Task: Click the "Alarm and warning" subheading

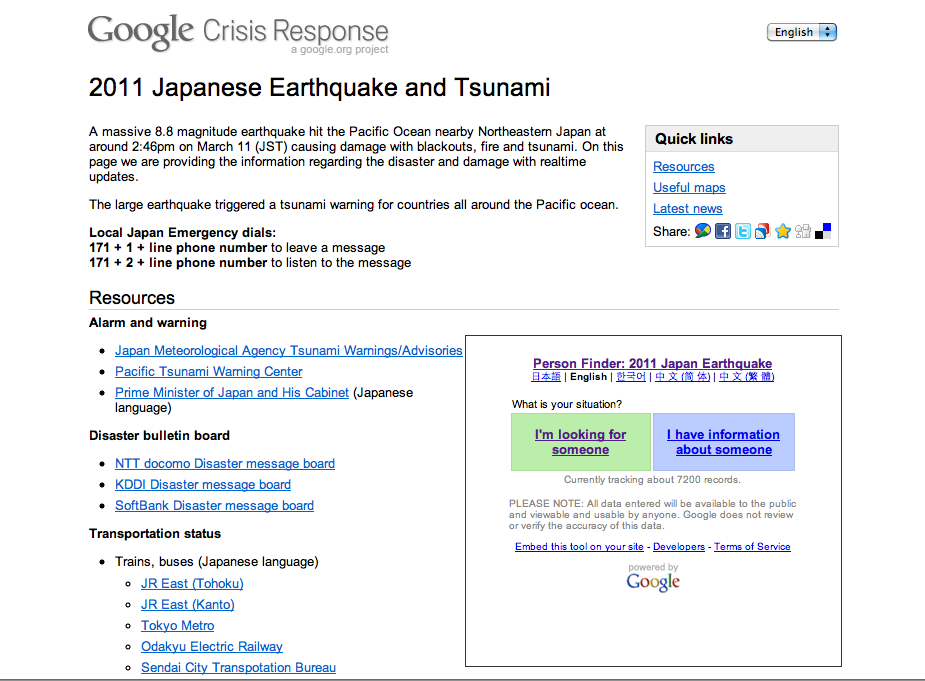Action: (x=148, y=323)
